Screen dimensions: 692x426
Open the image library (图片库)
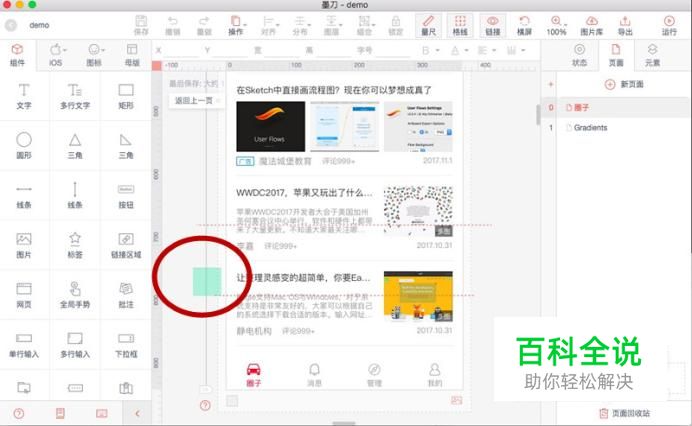[591, 25]
